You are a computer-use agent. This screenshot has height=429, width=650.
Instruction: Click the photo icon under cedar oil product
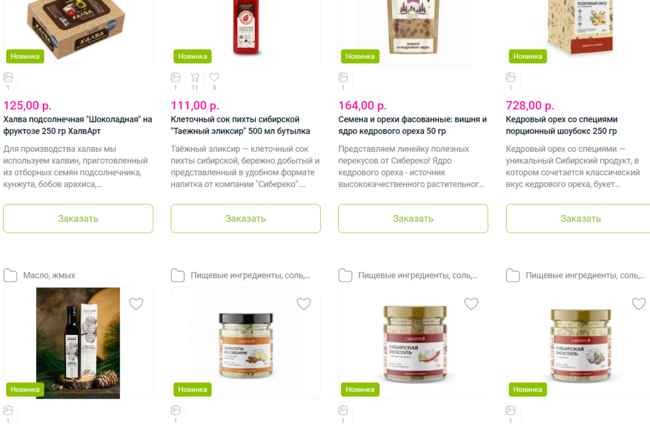tap(8, 410)
